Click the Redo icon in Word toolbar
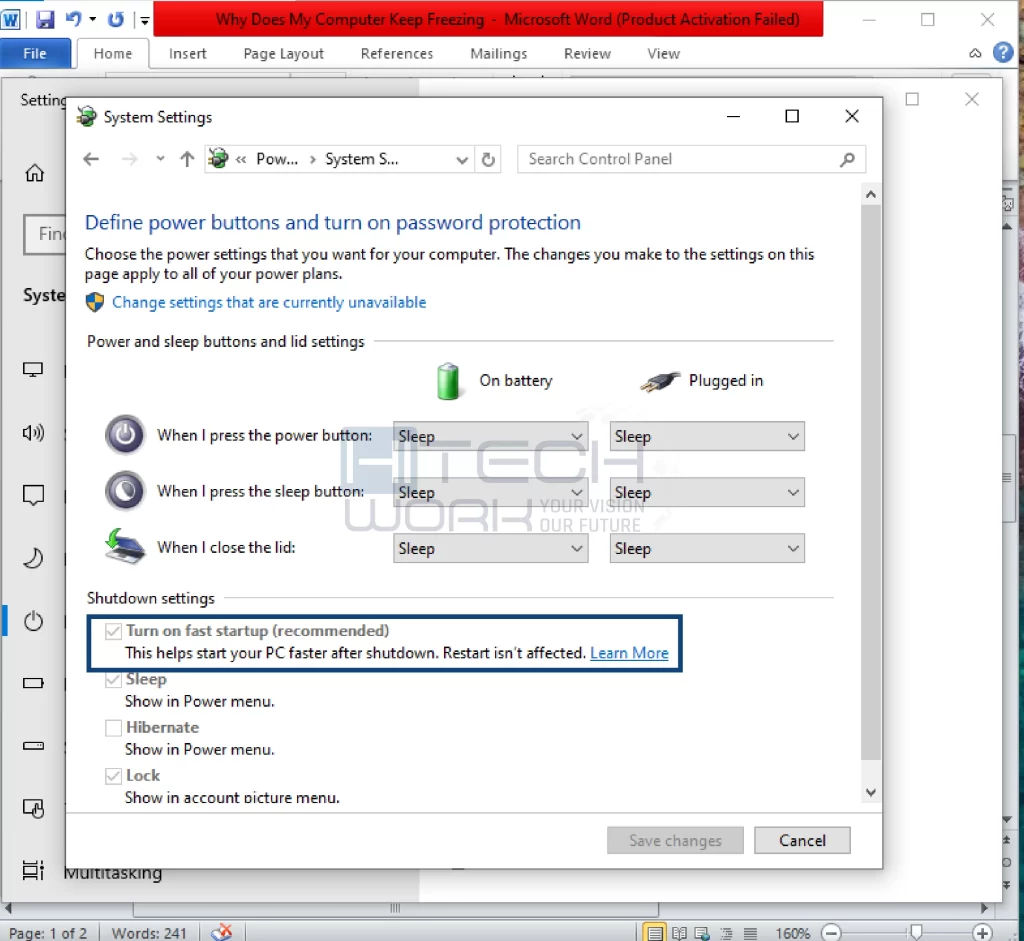 tap(116, 20)
